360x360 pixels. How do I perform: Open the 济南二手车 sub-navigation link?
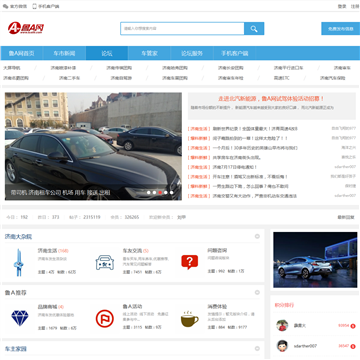69,78
